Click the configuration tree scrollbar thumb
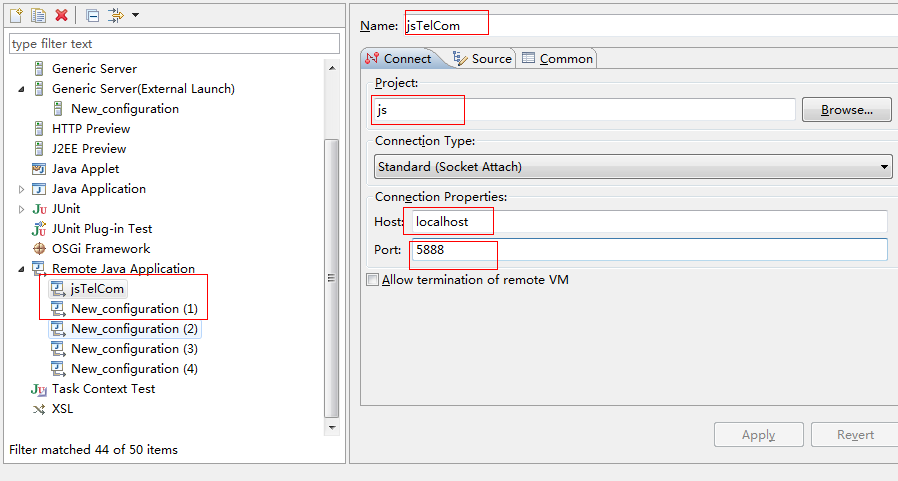This screenshot has width=898, height=481. [x=332, y=278]
